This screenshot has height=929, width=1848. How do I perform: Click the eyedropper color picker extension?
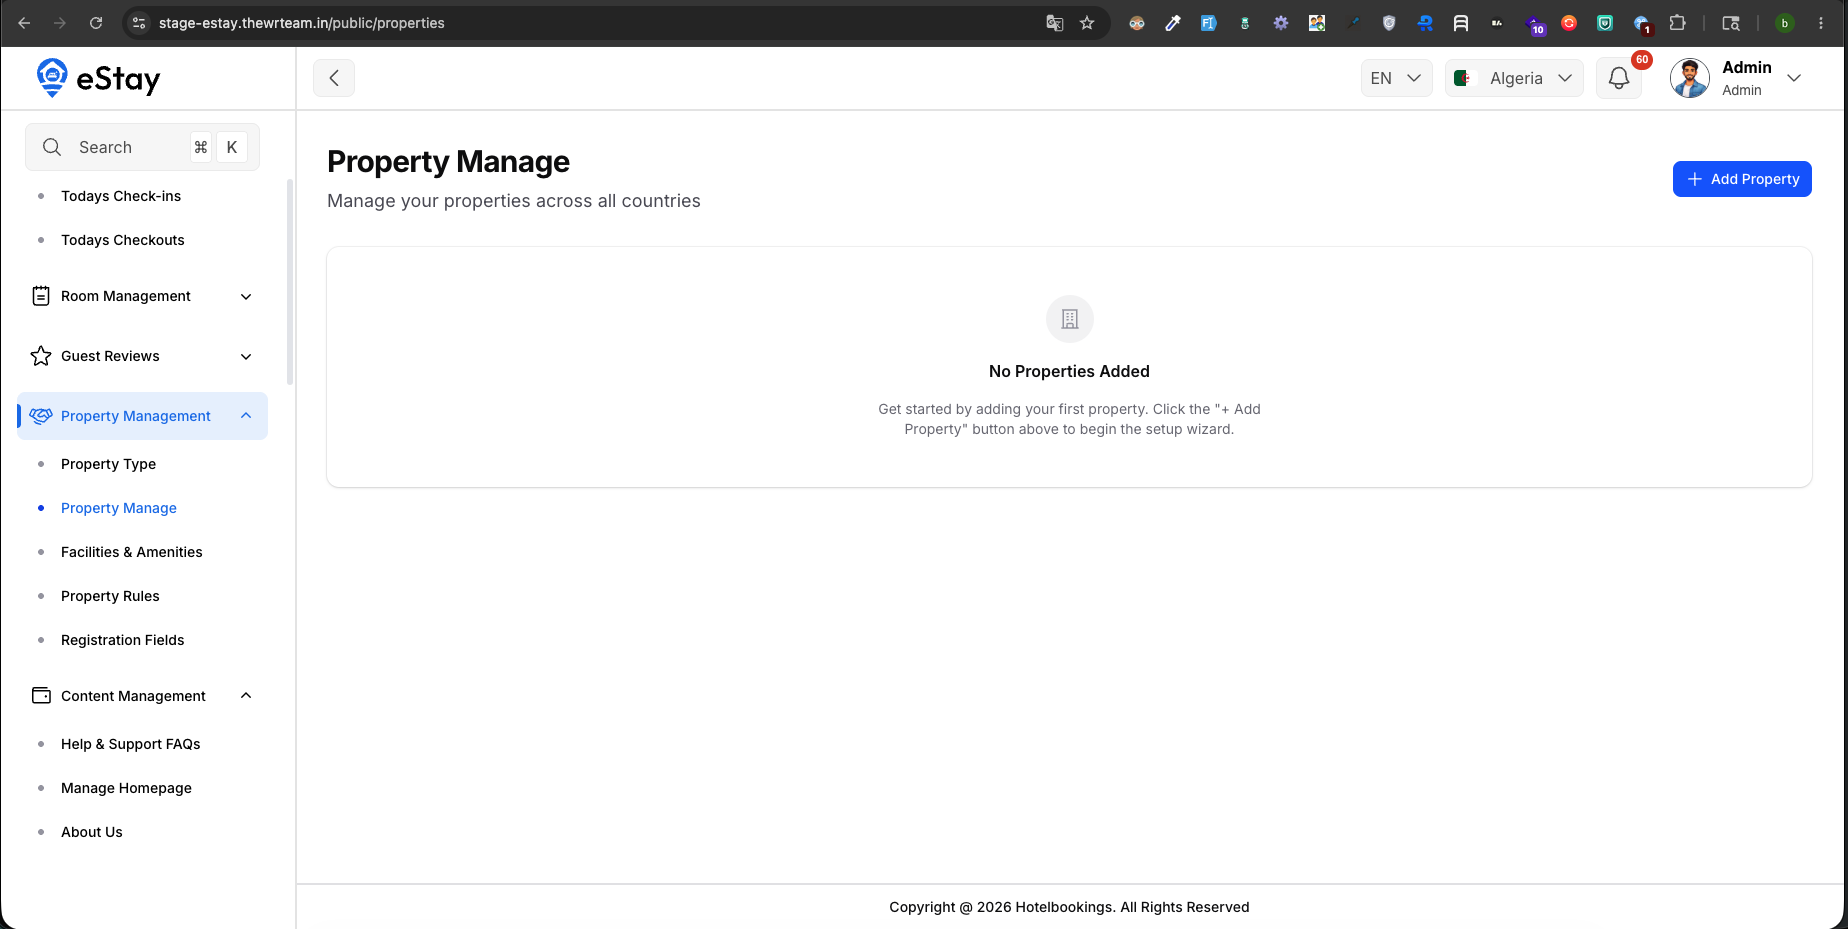[x=1173, y=23]
